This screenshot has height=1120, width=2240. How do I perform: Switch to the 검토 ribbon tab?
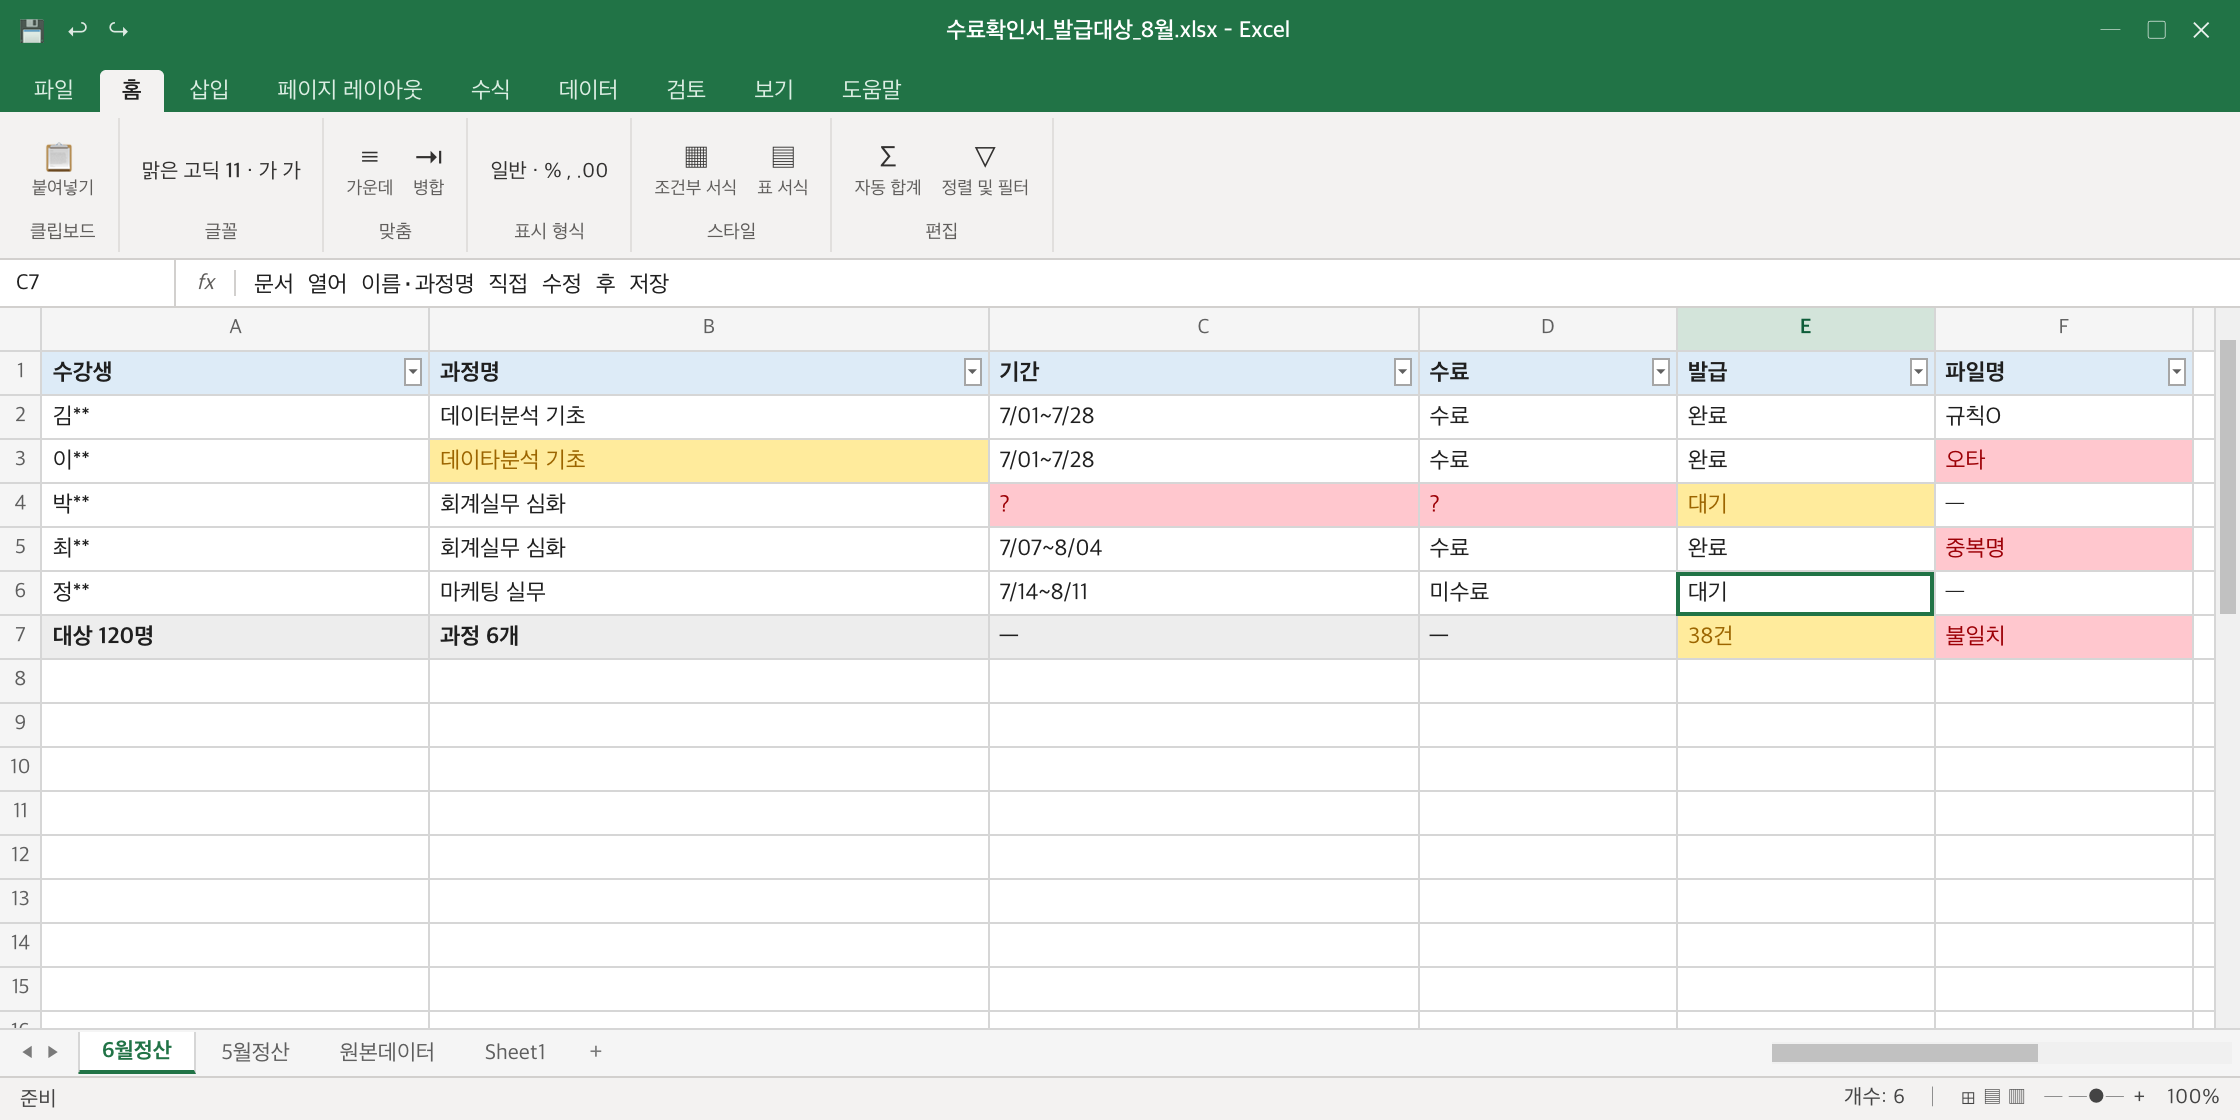[686, 90]
